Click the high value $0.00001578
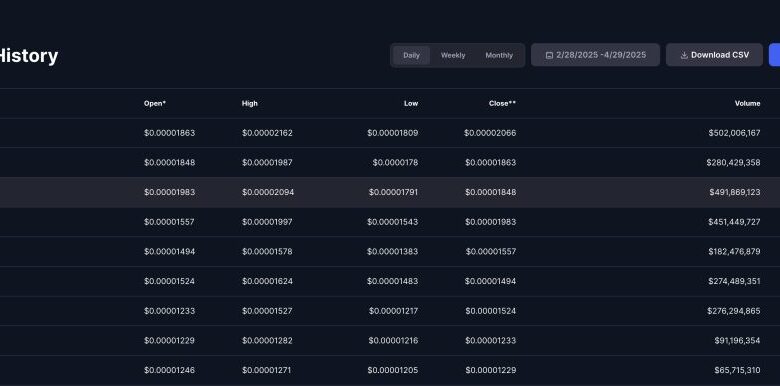The height and width of the screenshot is (386, 780). (x=267, y=252)
